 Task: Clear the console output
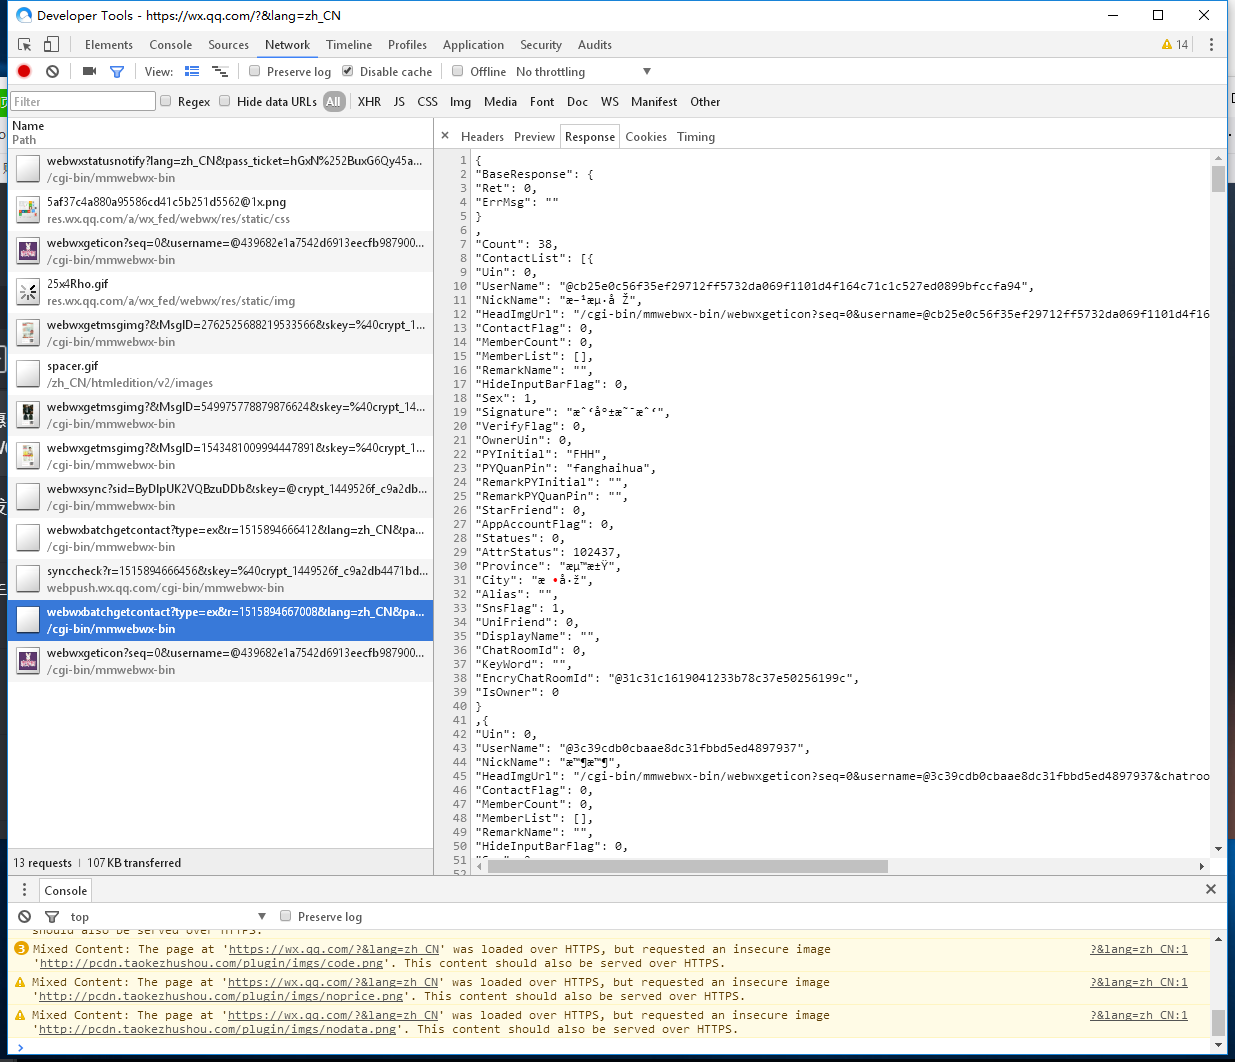click(x=25, y=916)
